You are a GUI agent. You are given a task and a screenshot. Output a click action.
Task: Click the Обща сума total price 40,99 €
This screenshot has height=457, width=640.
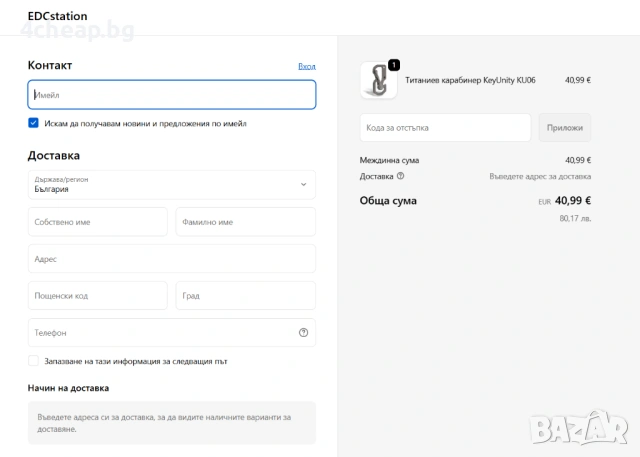tap(573, 200)
